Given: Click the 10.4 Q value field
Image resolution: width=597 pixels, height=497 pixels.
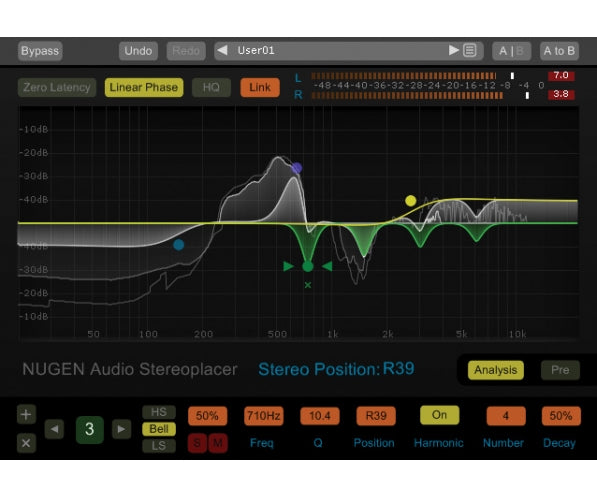Looking at the screenshot, I should point(320,415).
